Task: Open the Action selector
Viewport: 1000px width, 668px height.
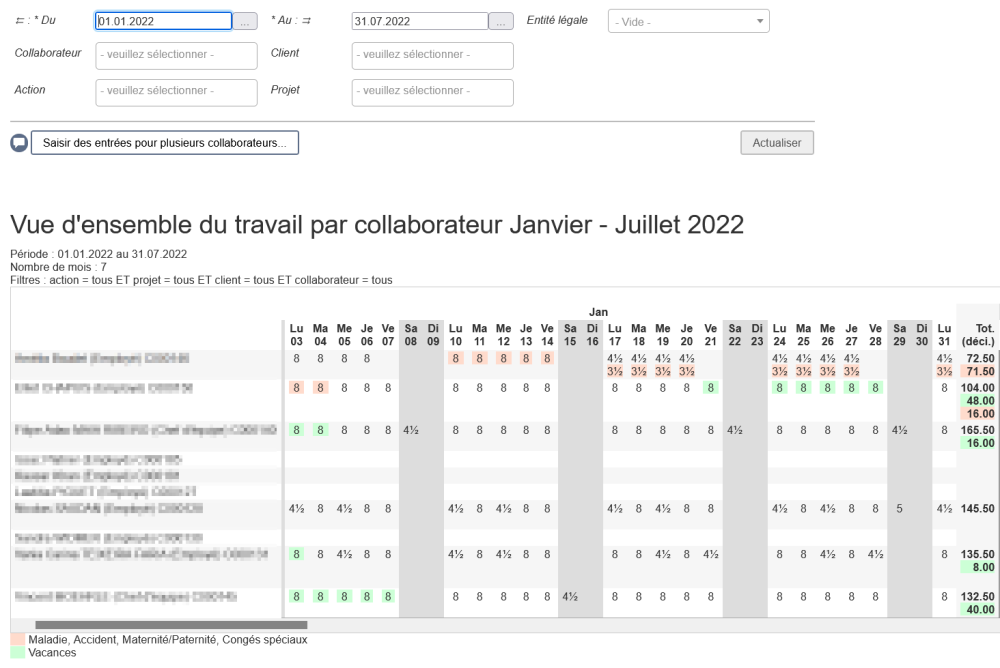Action: tap(176, 91)
